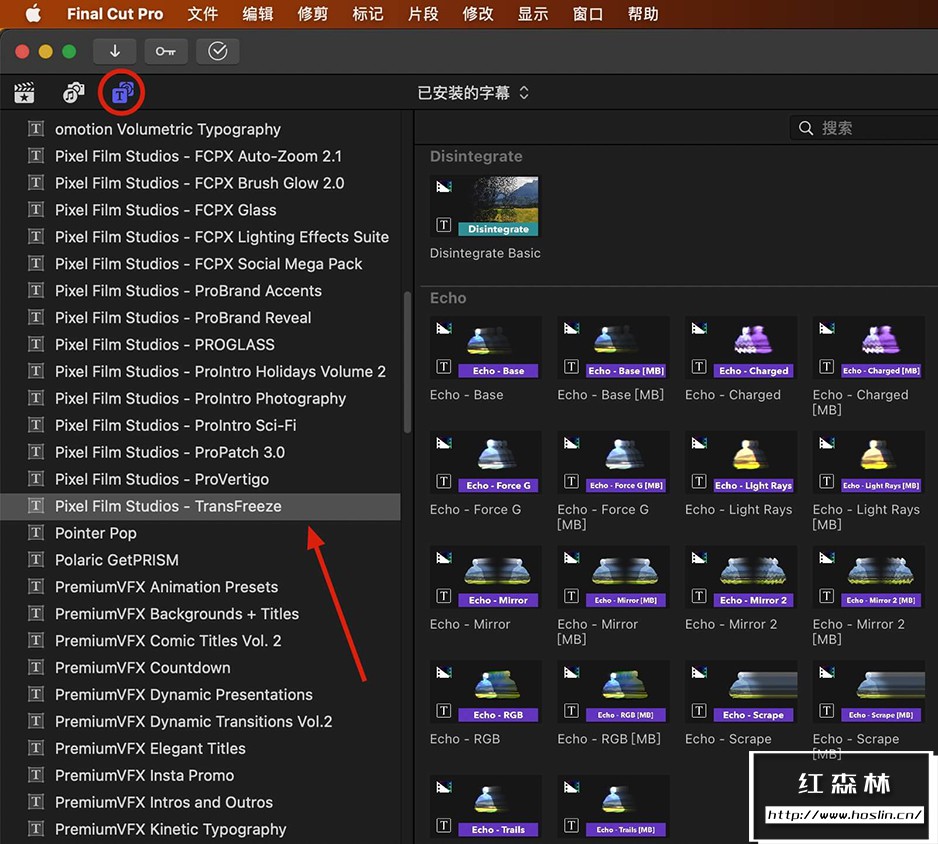Image resolution: width=938 pixels, height=844 pixels.
Task: Select Pixel Film Studios - TransFreeze
Action: [x=200, y=506]
